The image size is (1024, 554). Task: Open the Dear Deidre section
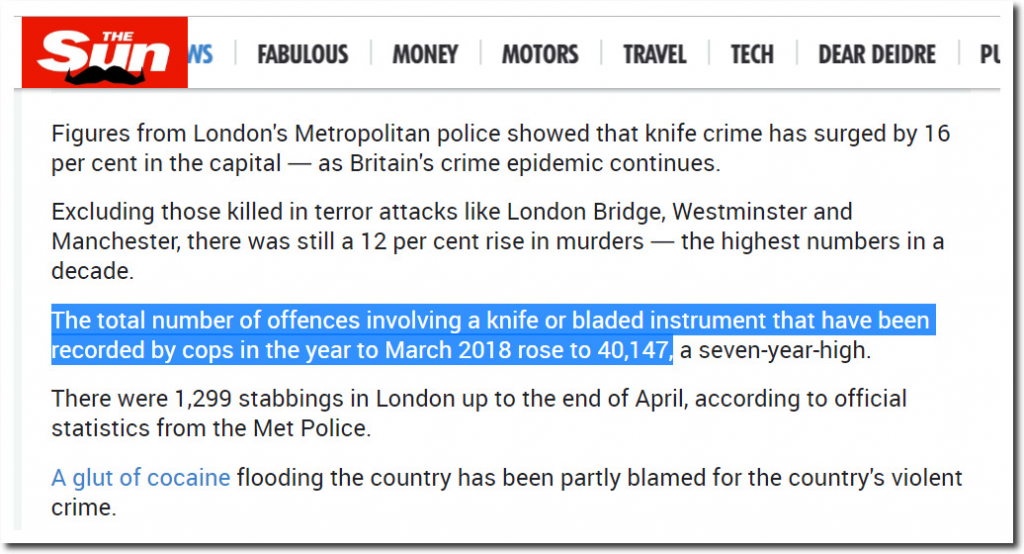click(x=878, y=53)
